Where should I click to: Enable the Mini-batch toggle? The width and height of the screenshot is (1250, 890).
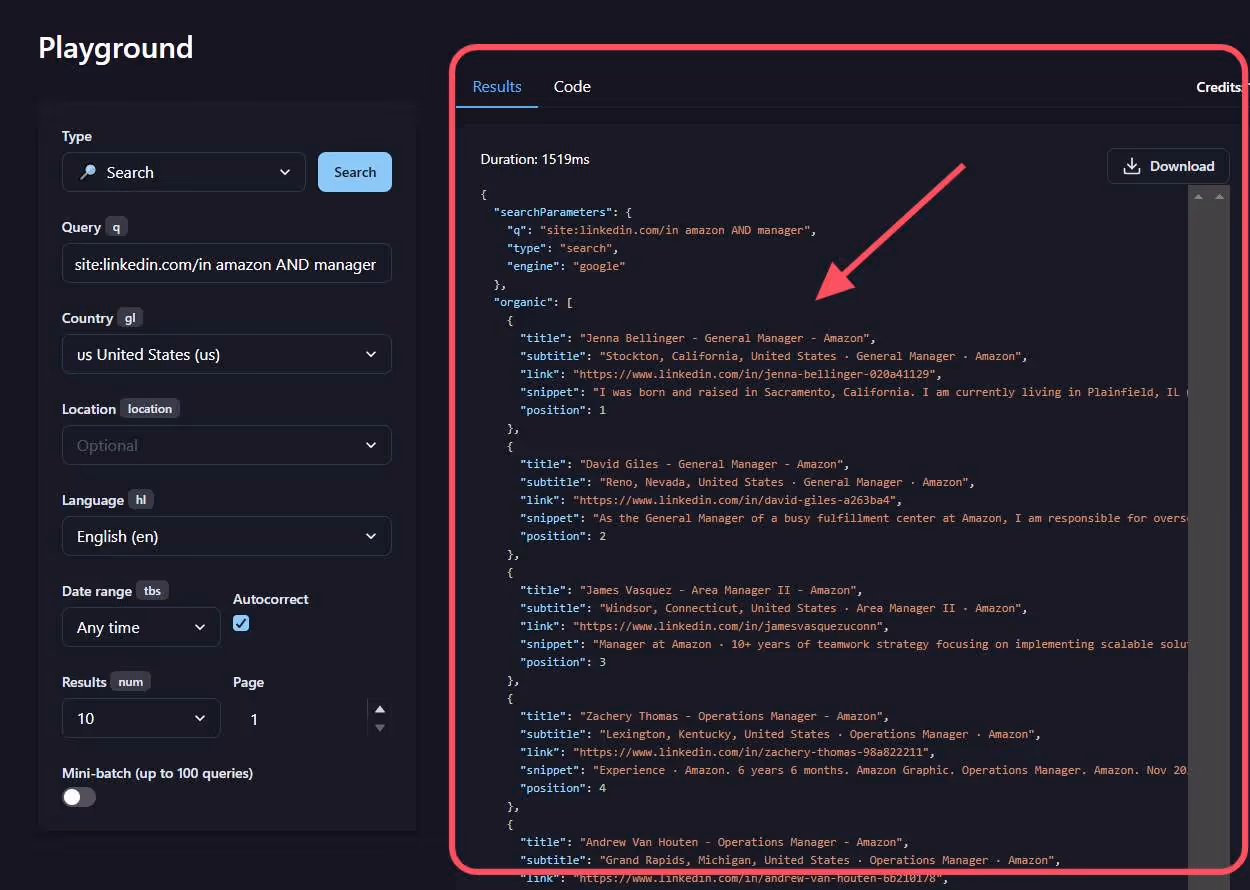pyautogui.click(x=78, y=797)
